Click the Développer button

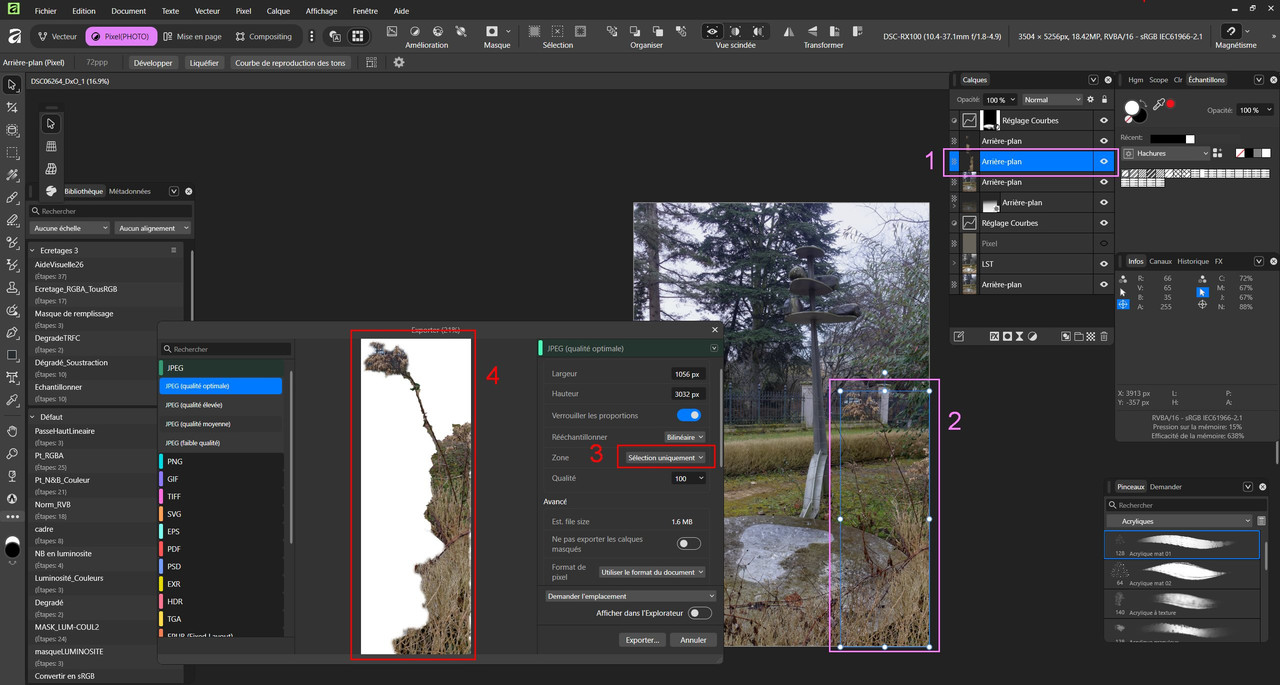pyautogui.click(x=153, y=62)
